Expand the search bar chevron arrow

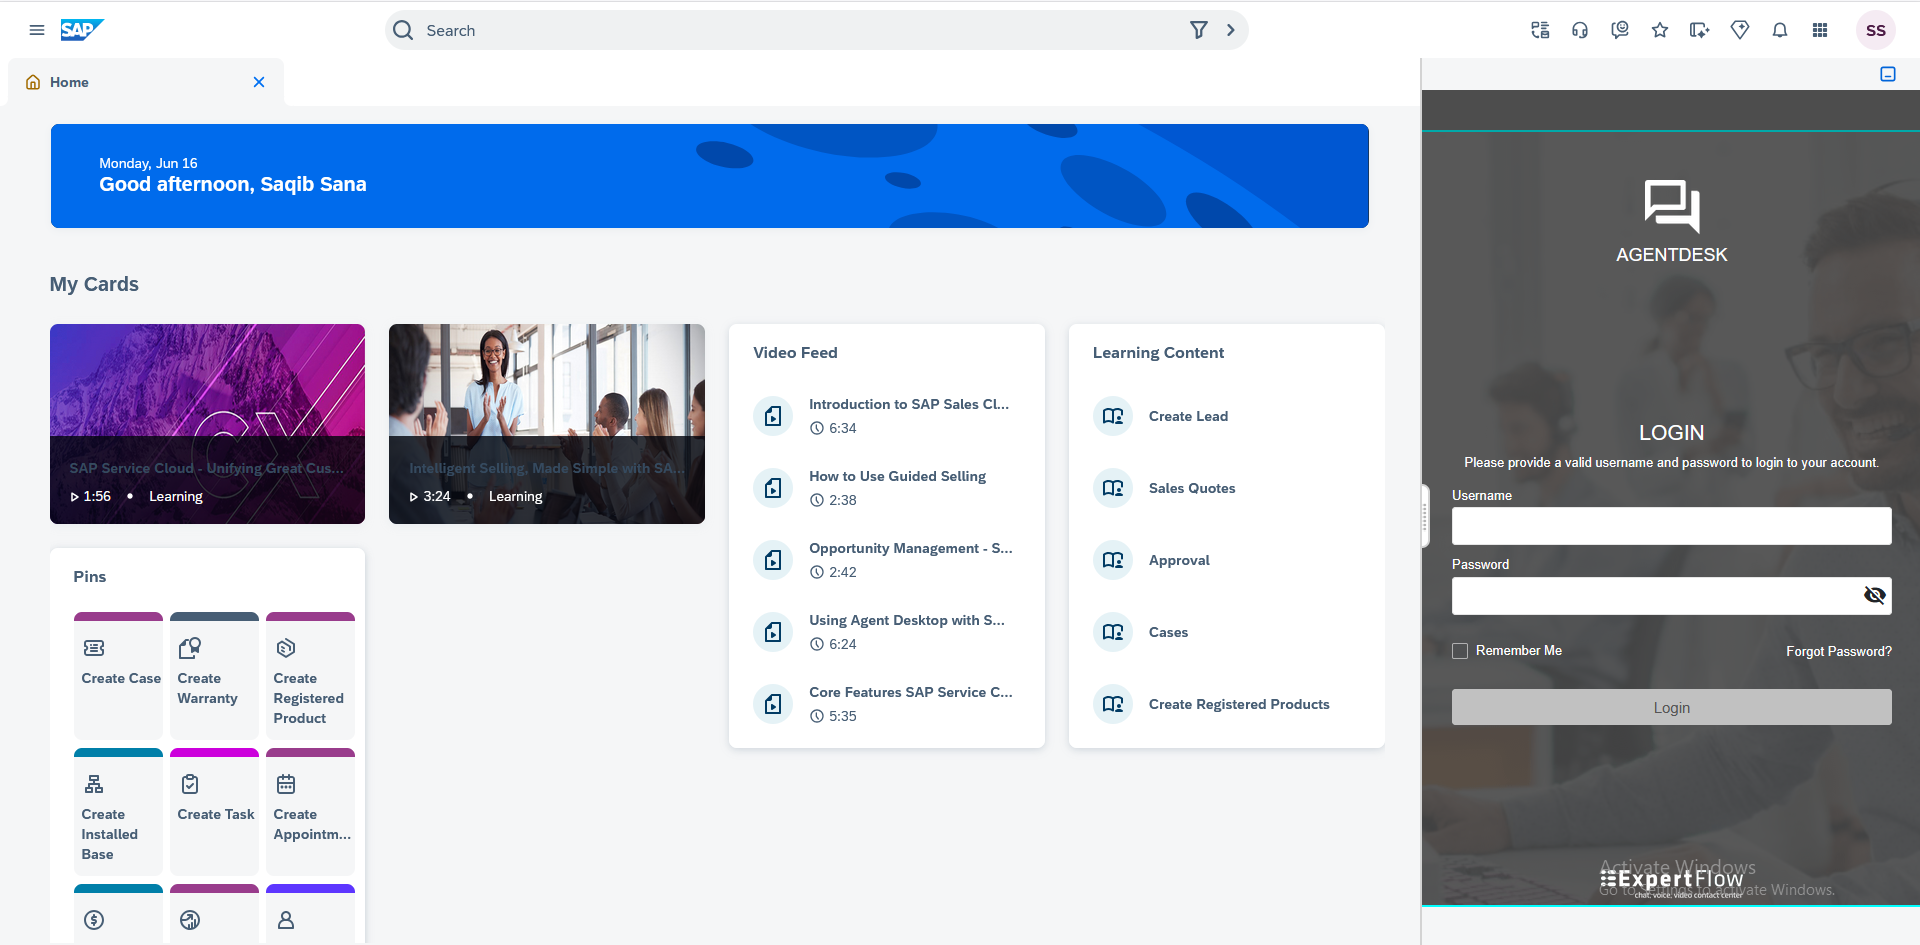click(1231, 30)
